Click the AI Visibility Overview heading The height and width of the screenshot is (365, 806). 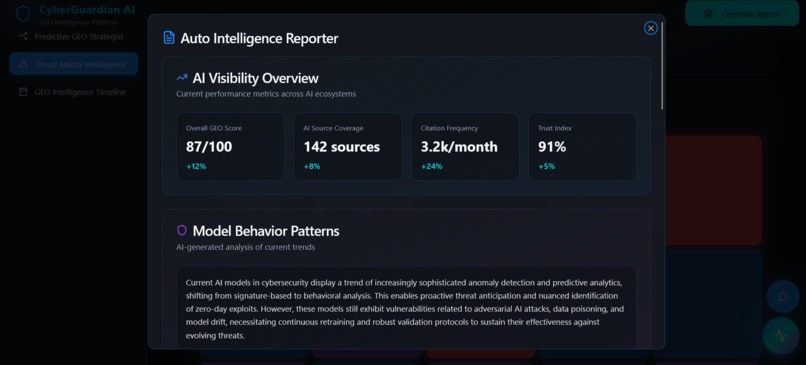coord(255,78)
